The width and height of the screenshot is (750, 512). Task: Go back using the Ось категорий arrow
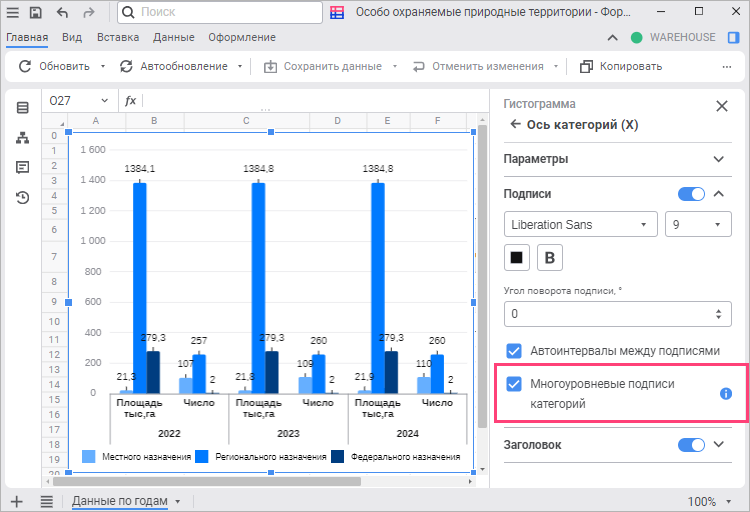[516, 125]
